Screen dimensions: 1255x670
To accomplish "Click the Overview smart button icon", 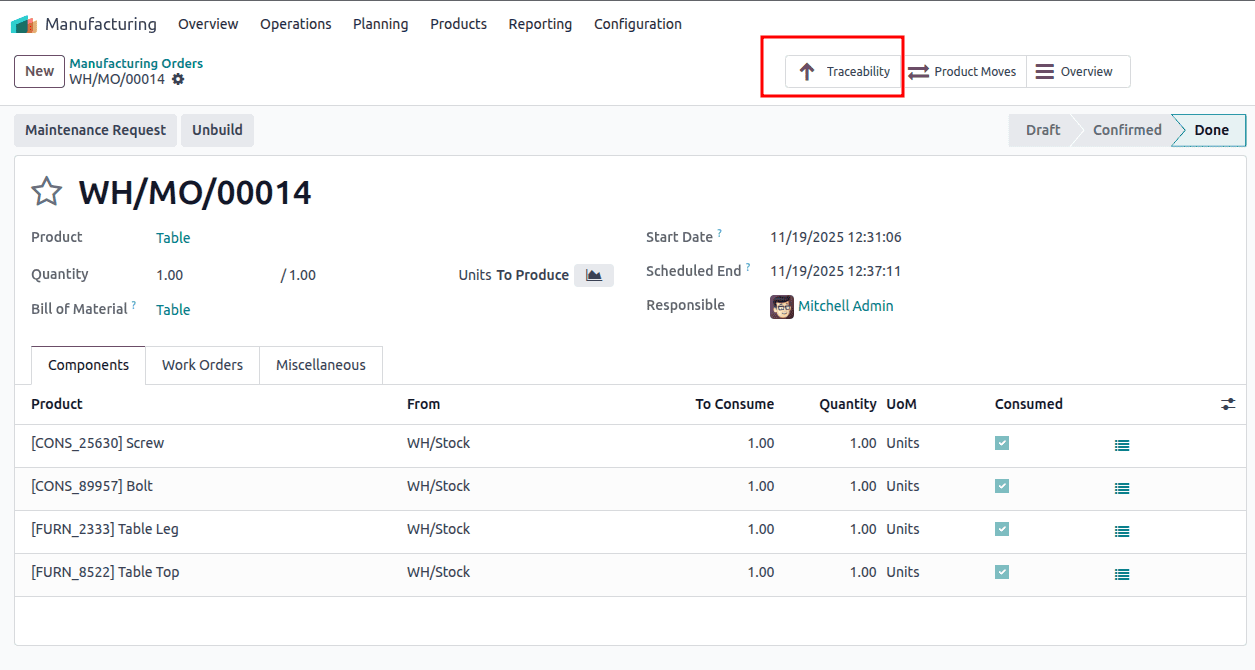I will pos(1046,71).
